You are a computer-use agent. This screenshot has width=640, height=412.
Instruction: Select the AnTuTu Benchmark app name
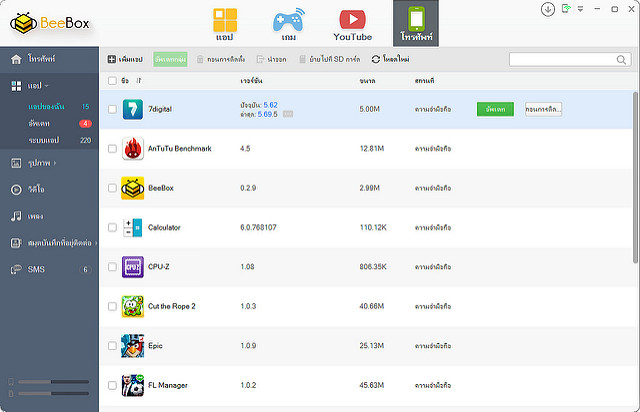point(180,149)
